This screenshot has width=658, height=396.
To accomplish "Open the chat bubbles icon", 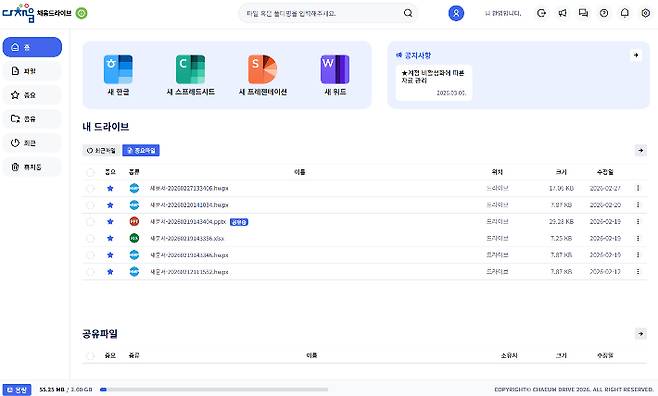I will (x=583, y=13).
